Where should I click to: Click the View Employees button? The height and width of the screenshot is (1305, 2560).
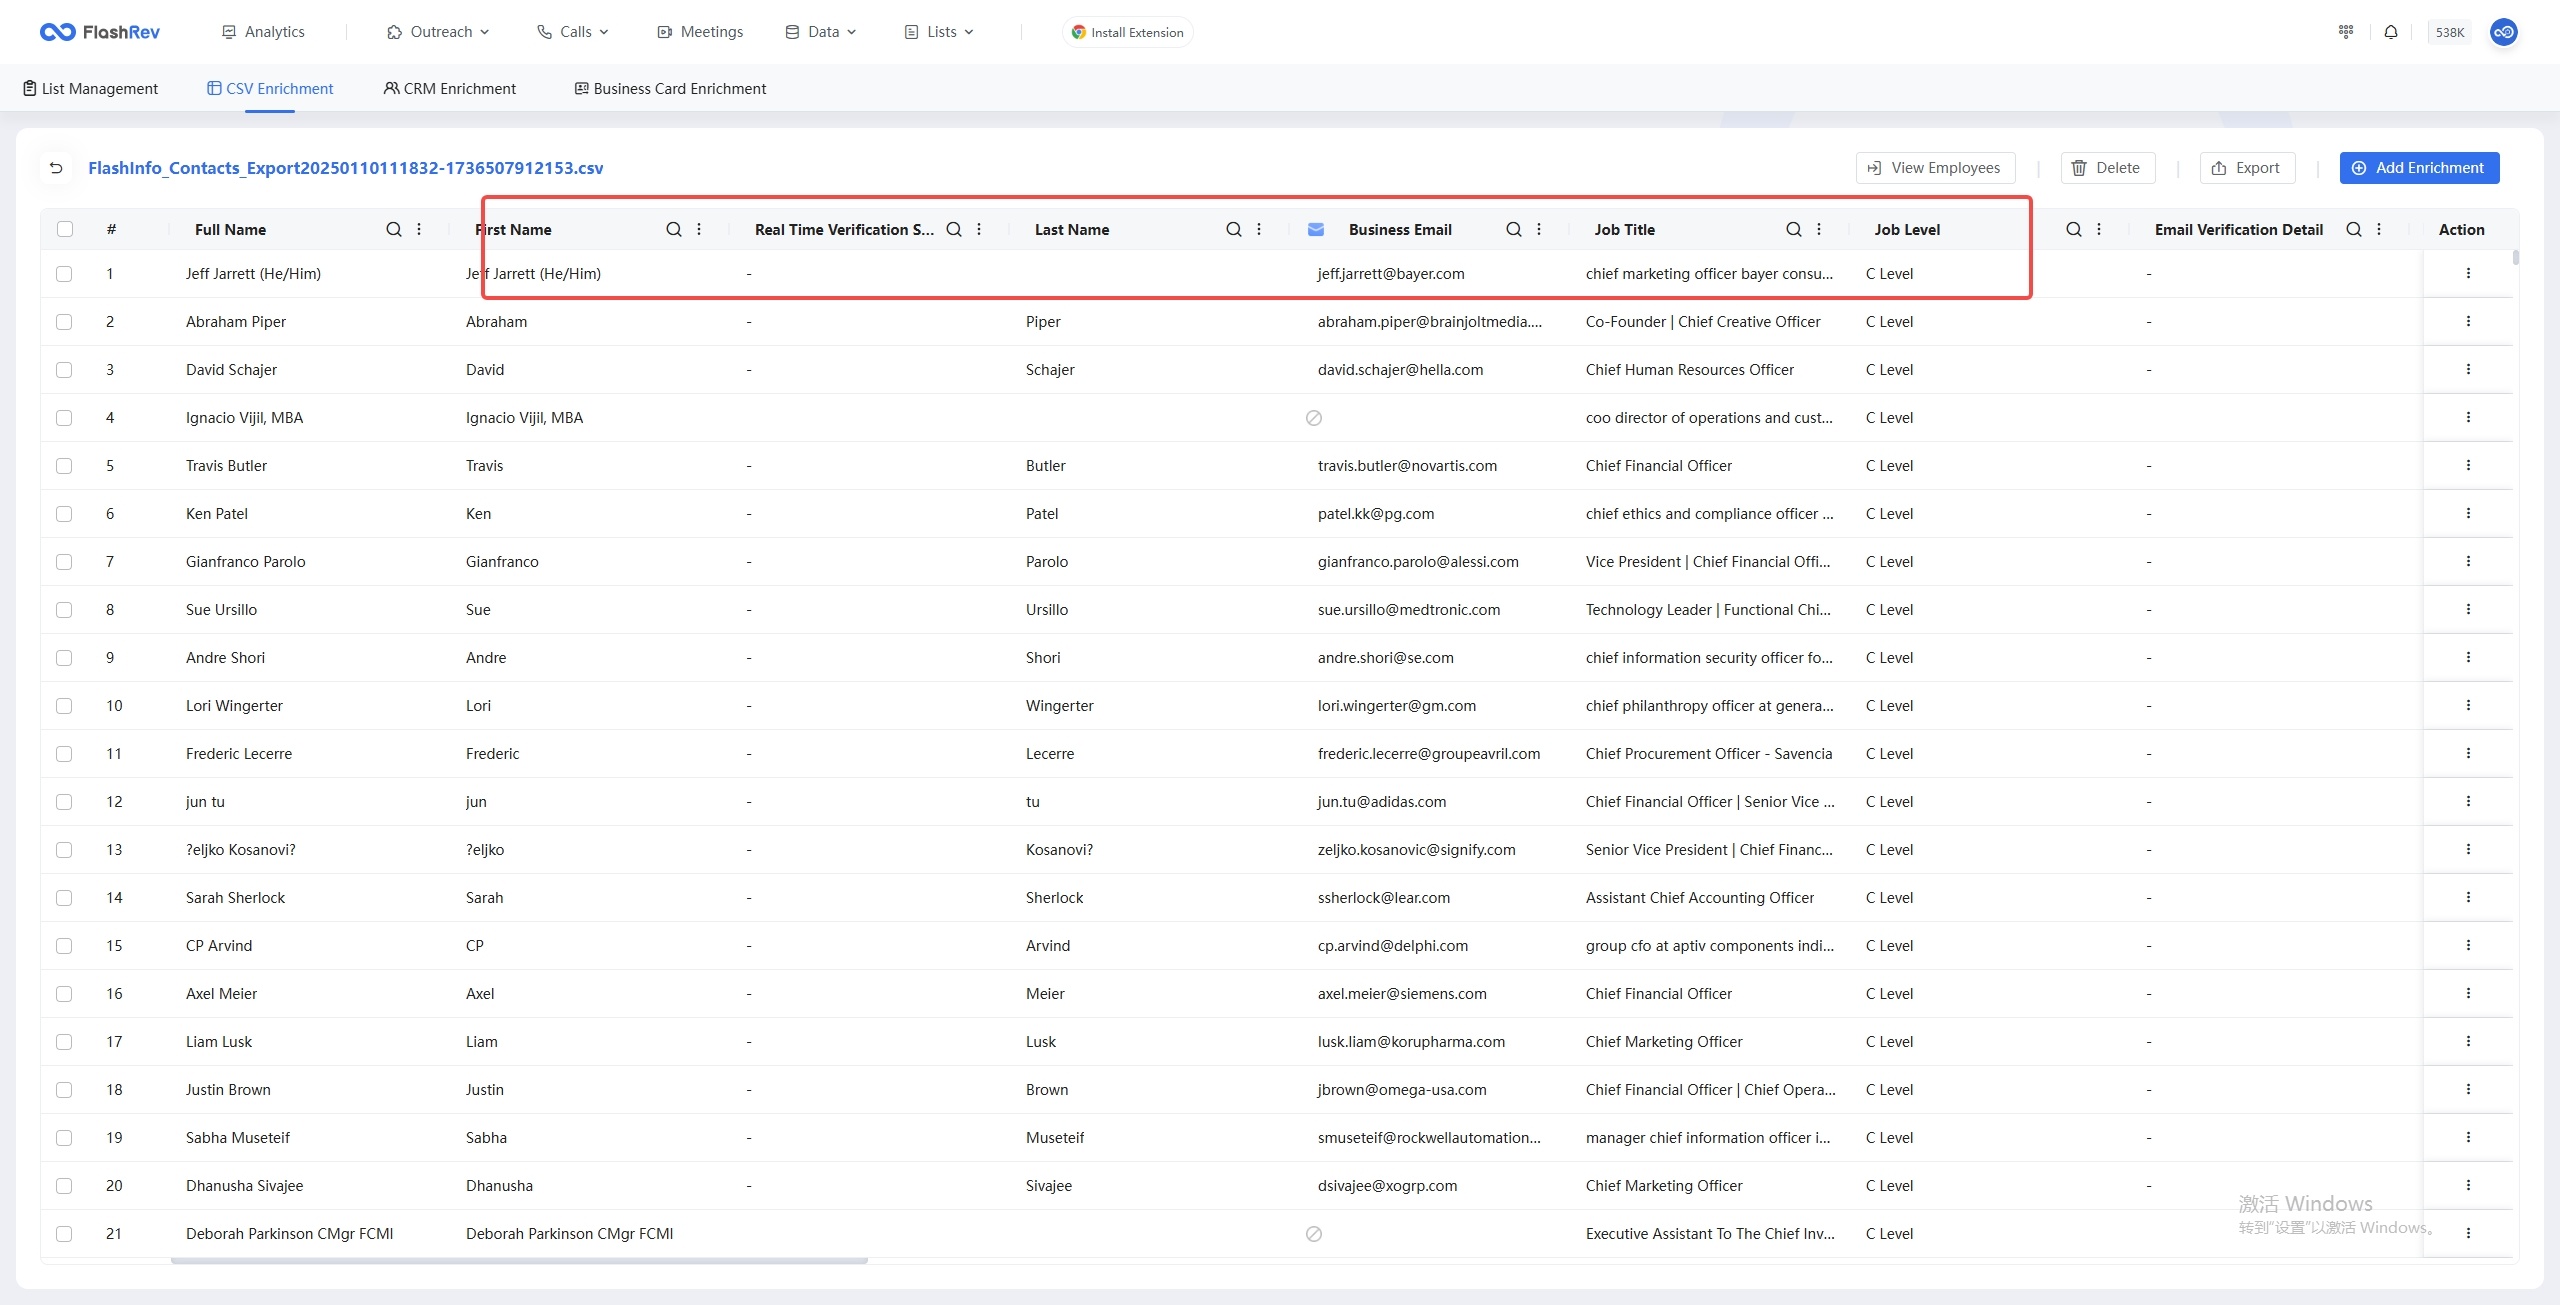tap(1935, 168)
